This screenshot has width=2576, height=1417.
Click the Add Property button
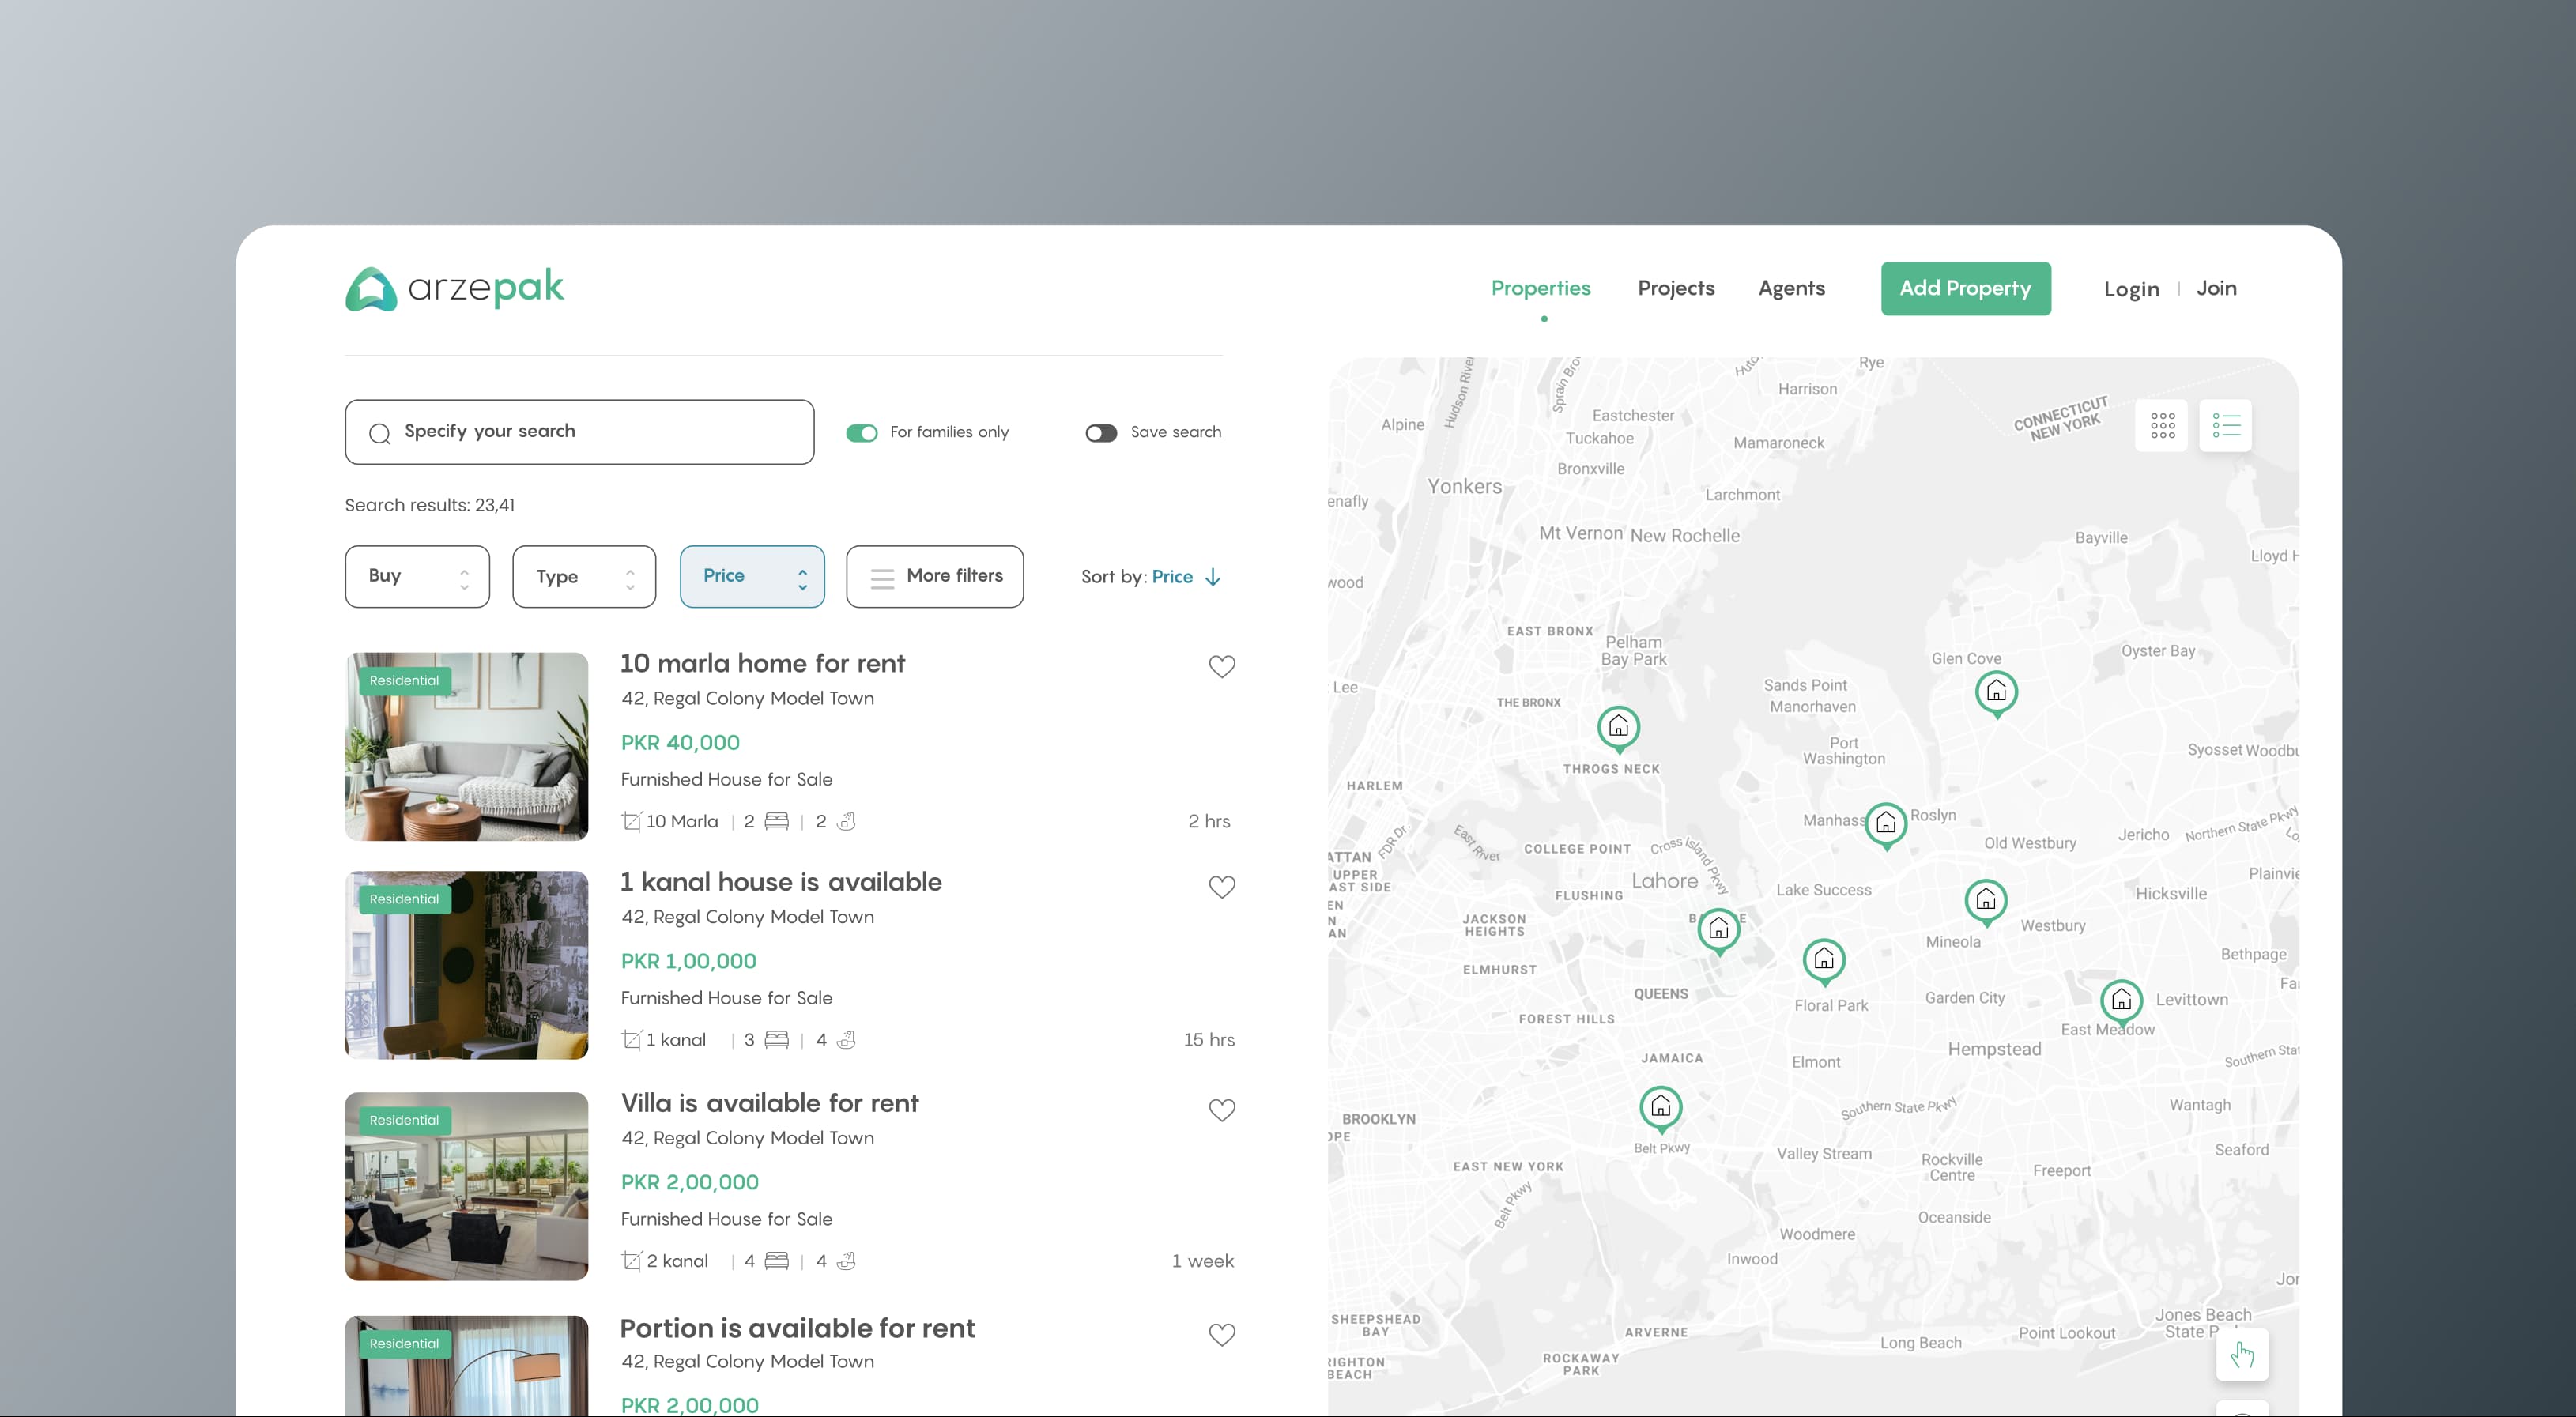coord(1965,288)
